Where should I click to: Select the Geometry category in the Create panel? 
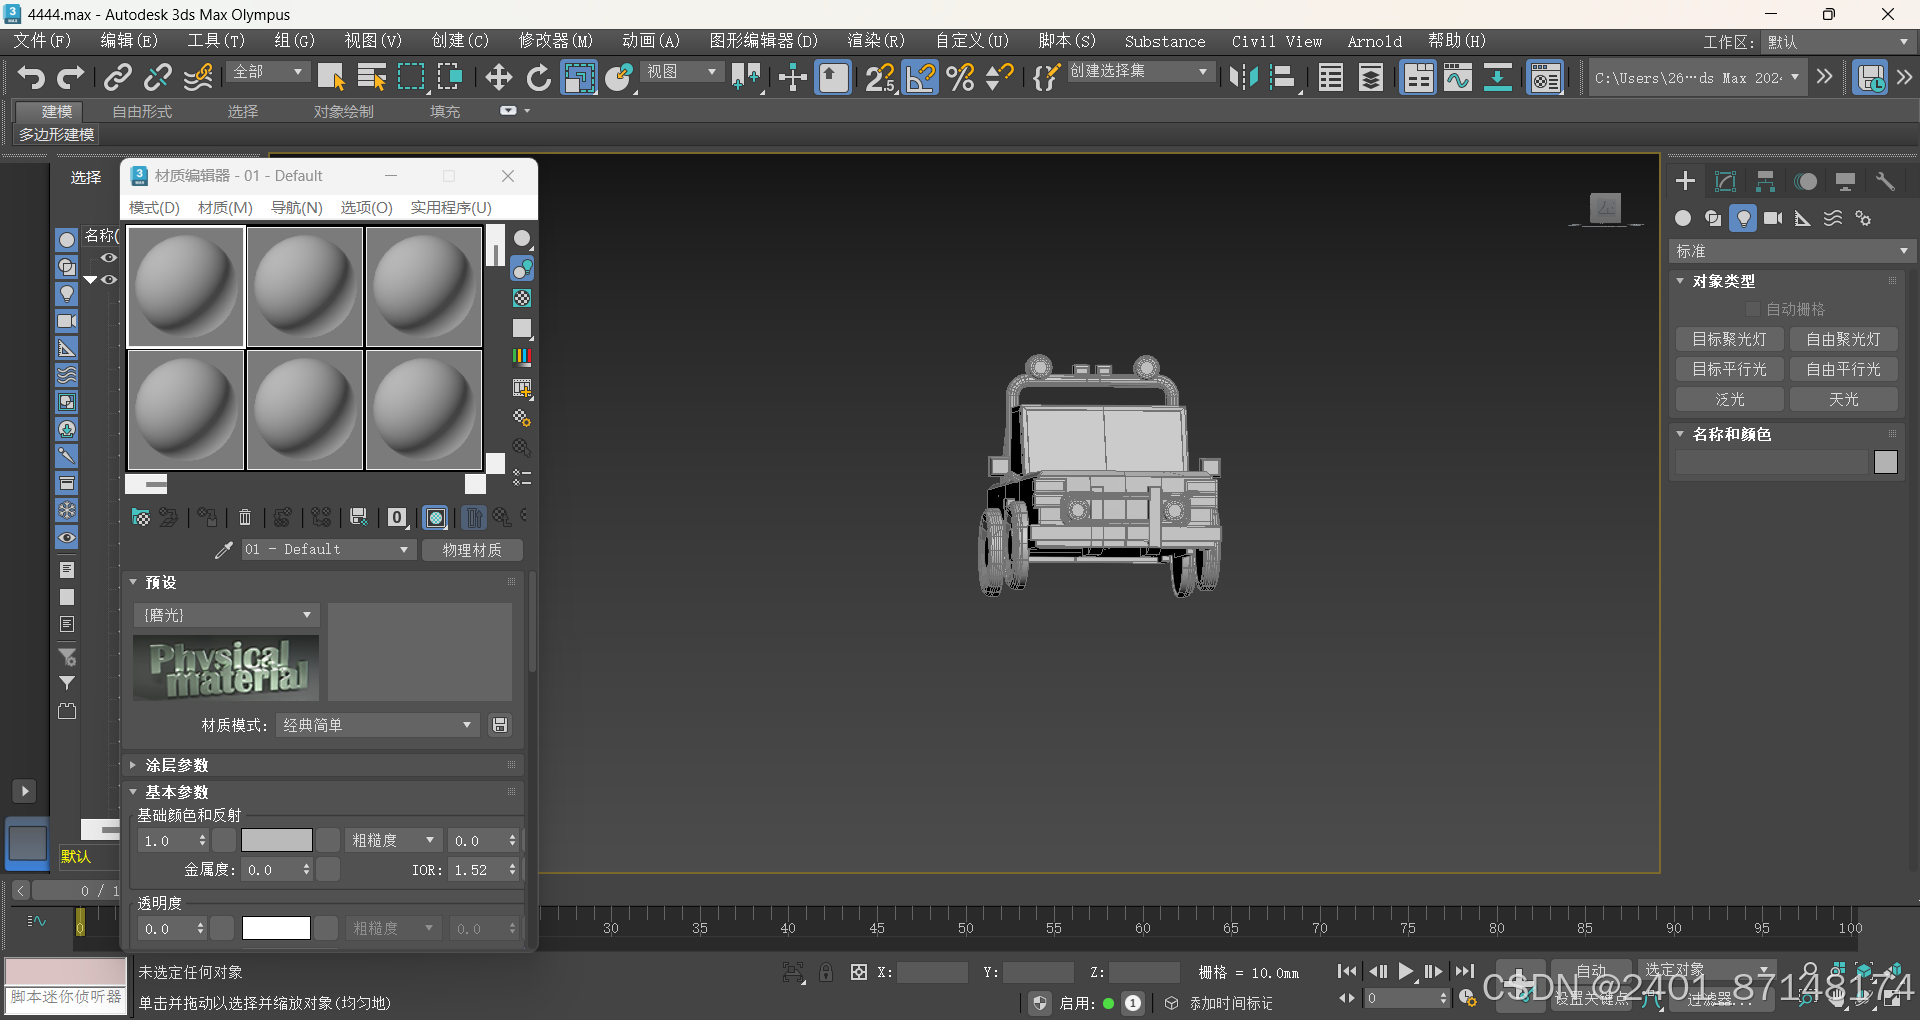(1683, 218)
